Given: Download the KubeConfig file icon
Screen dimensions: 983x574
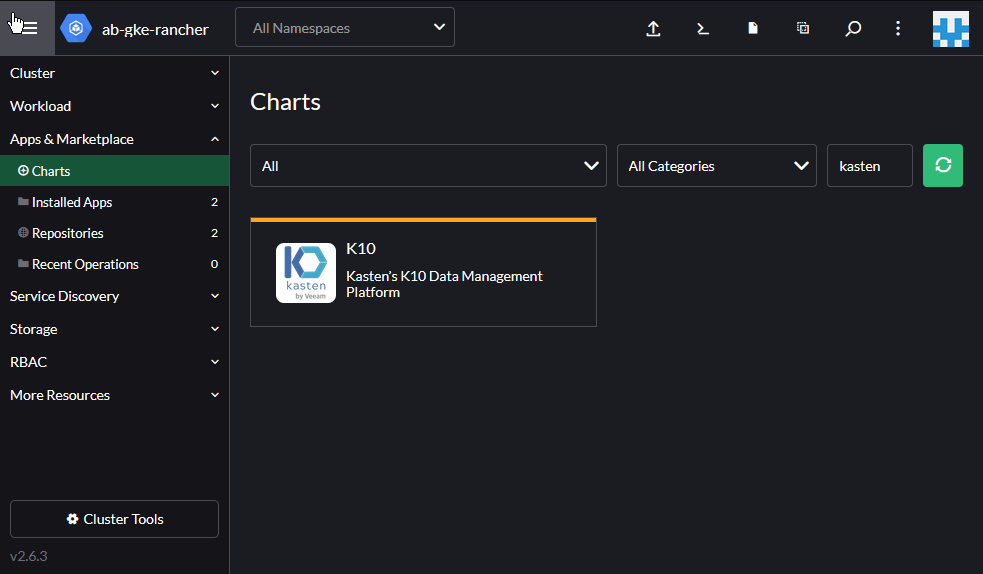Looking at the screenshot, I should pos(753,29).
